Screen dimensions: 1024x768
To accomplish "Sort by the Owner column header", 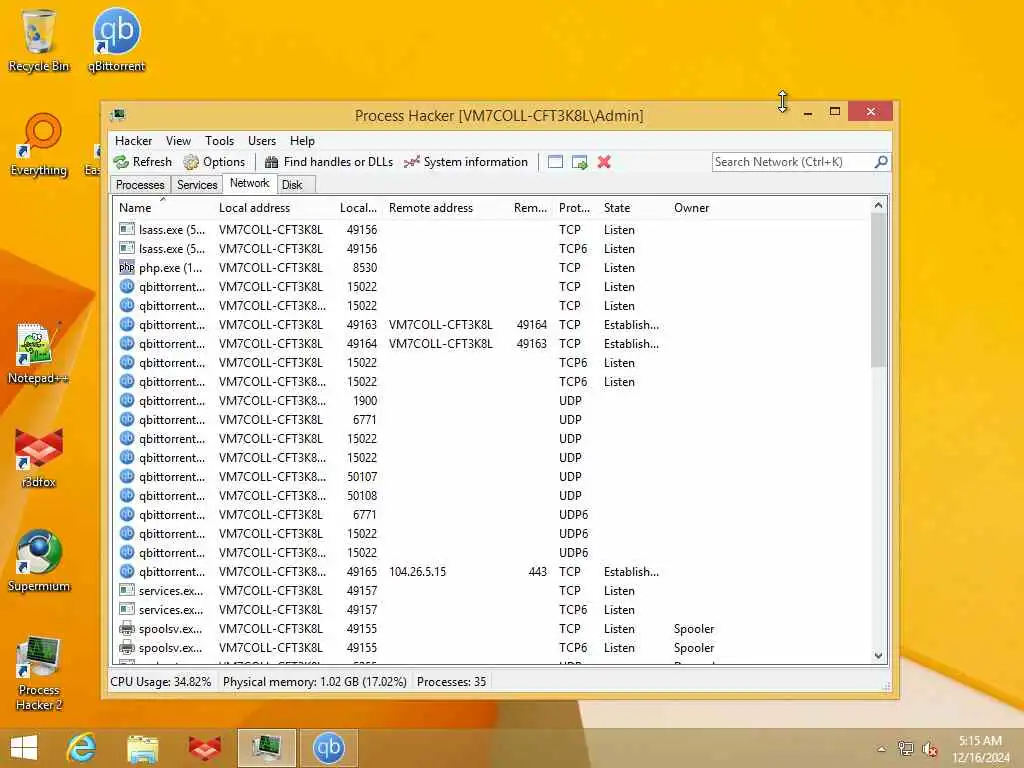I will (692, 208).
